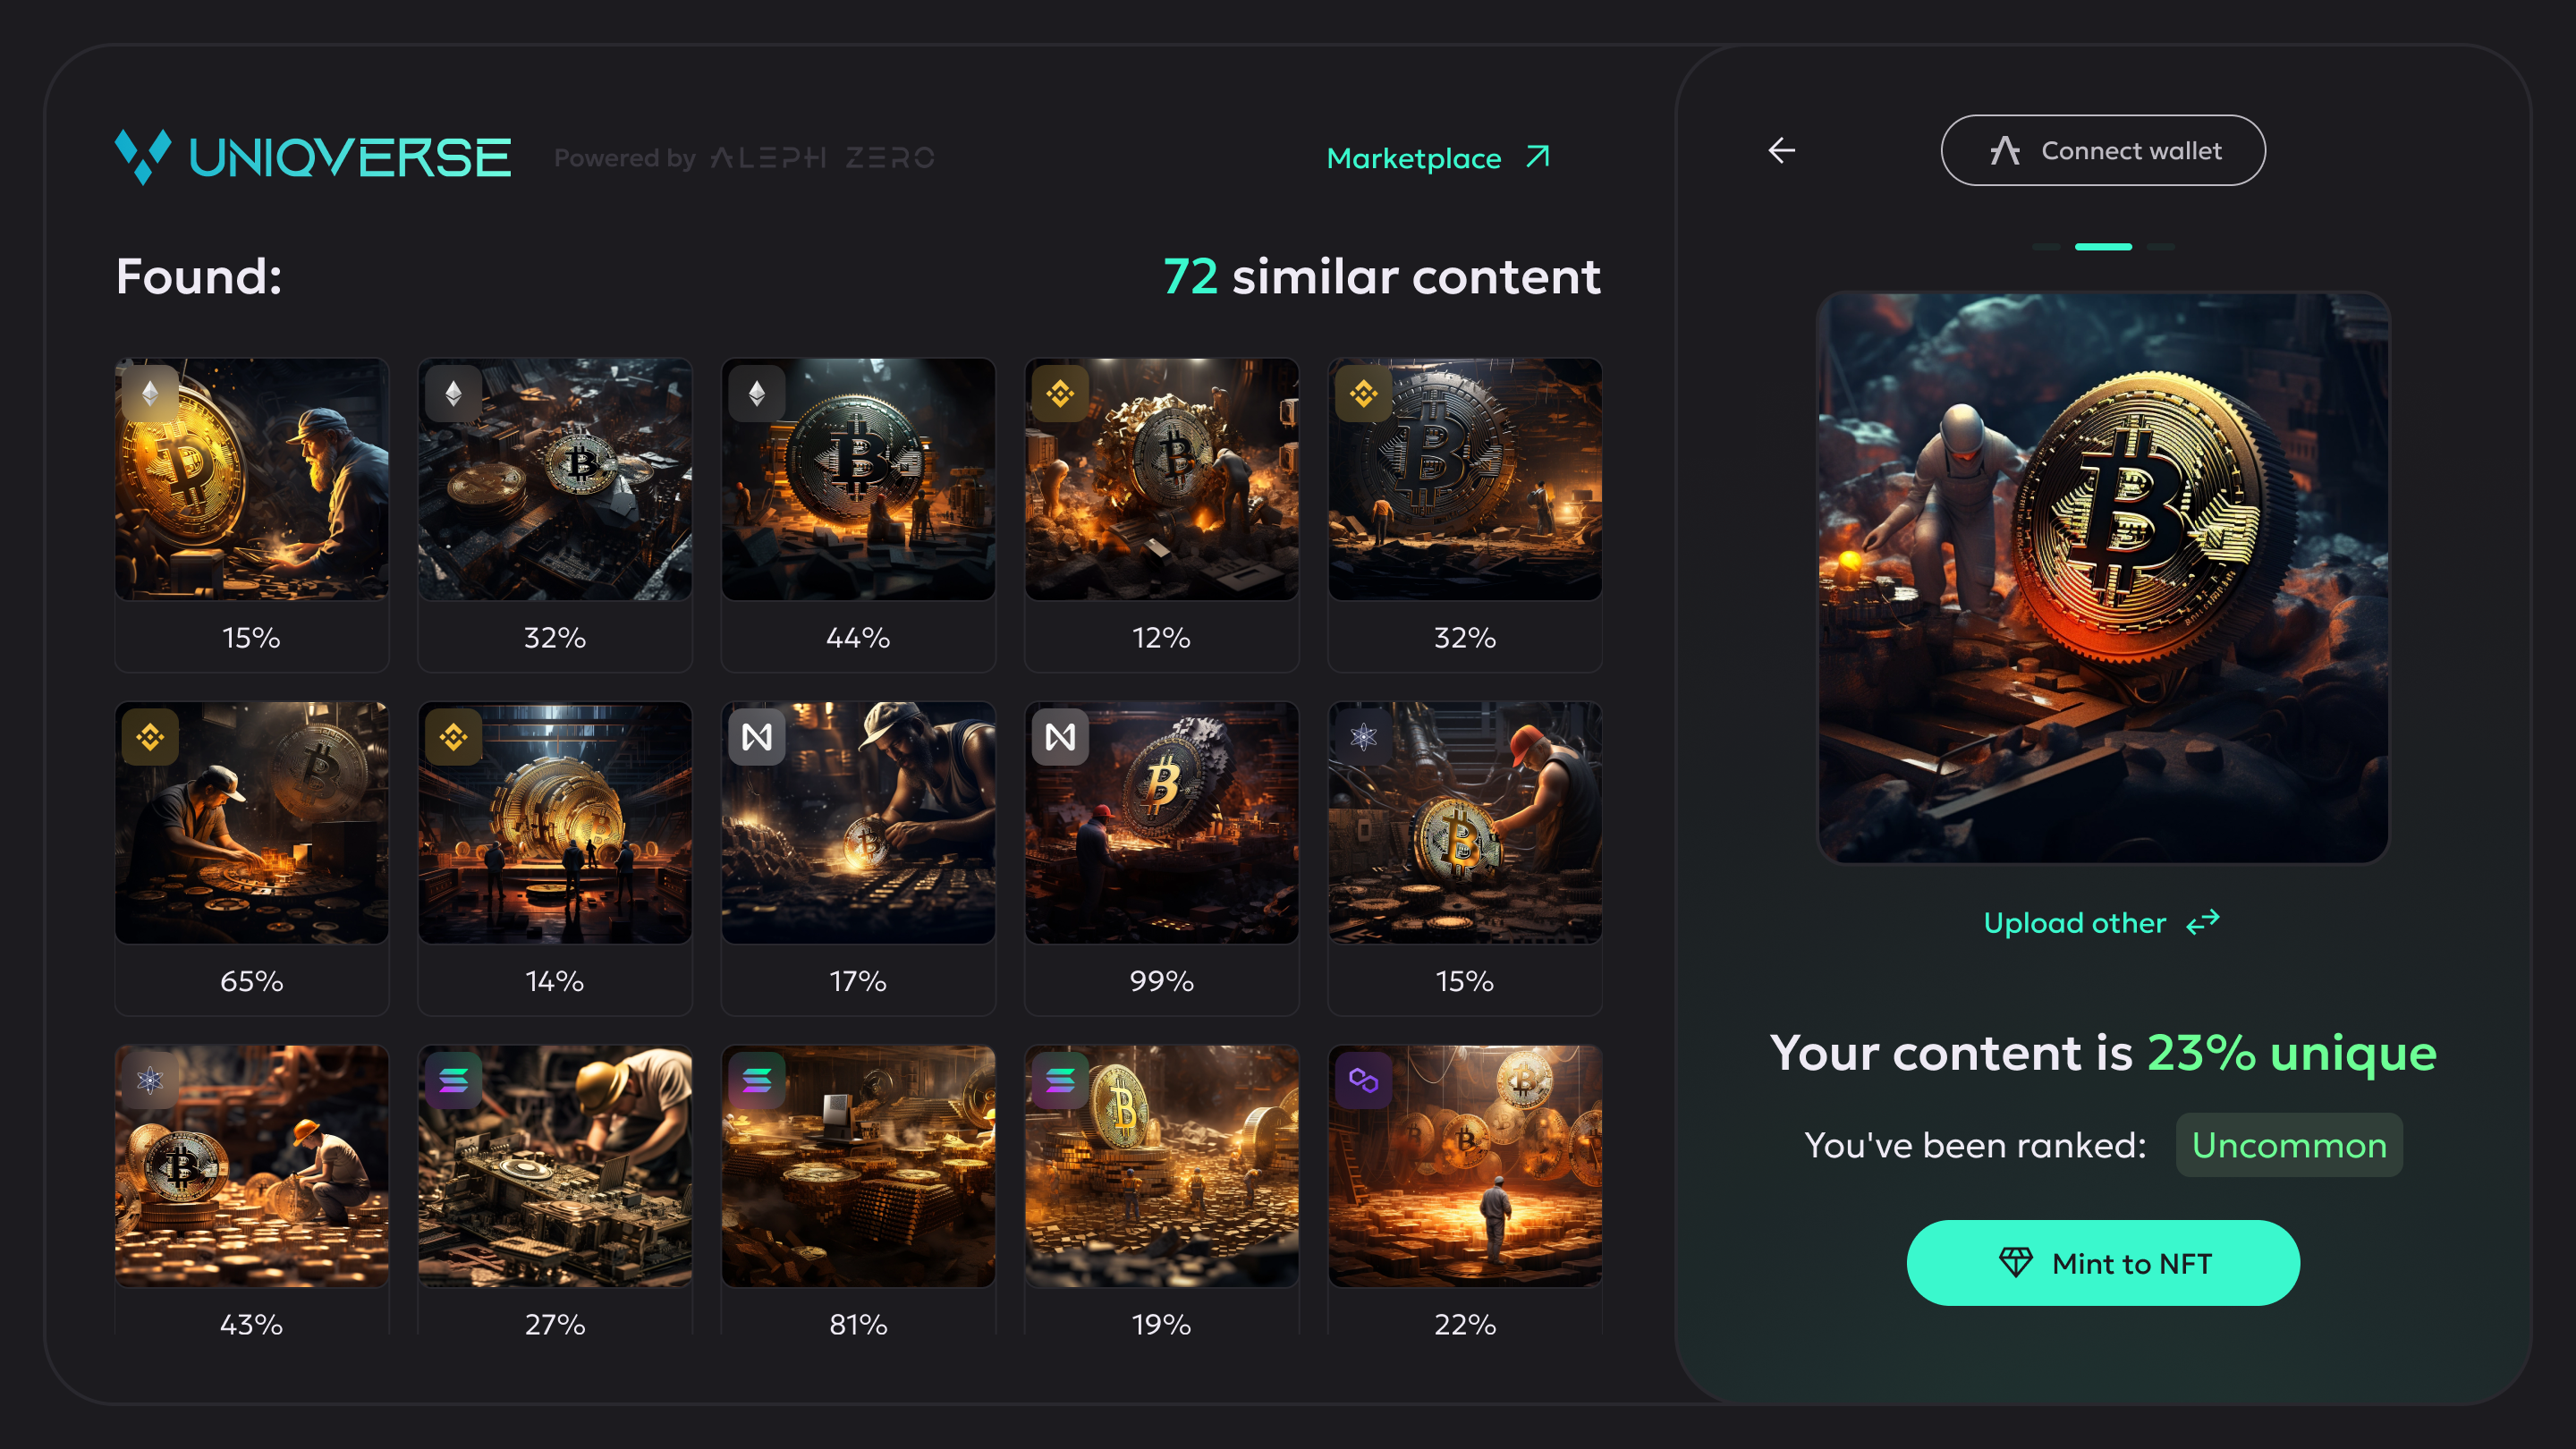Click Polygon badge on 22% thumbnail
The height and width of the screenshot is (1449, 2576).
coord(1364,1081)
